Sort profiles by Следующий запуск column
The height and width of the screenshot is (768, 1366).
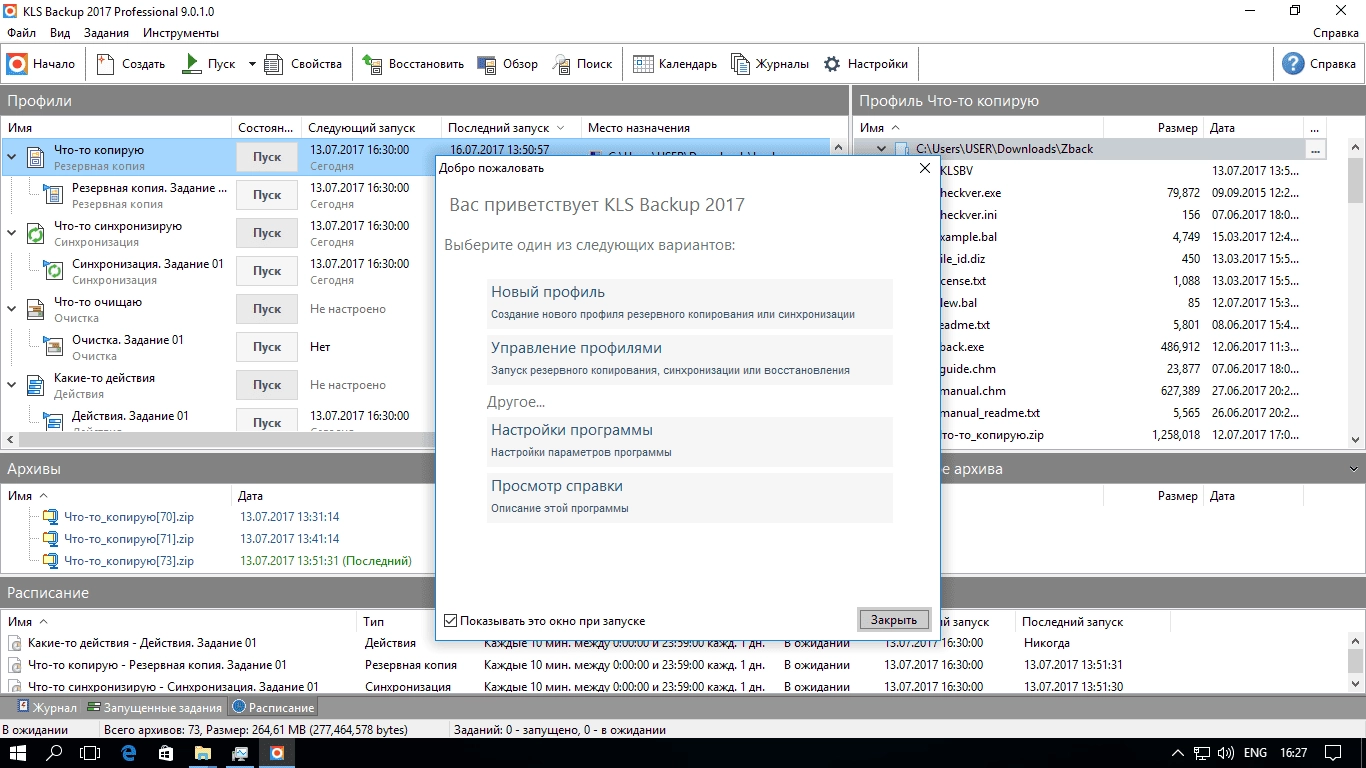(x=371, y=128)
